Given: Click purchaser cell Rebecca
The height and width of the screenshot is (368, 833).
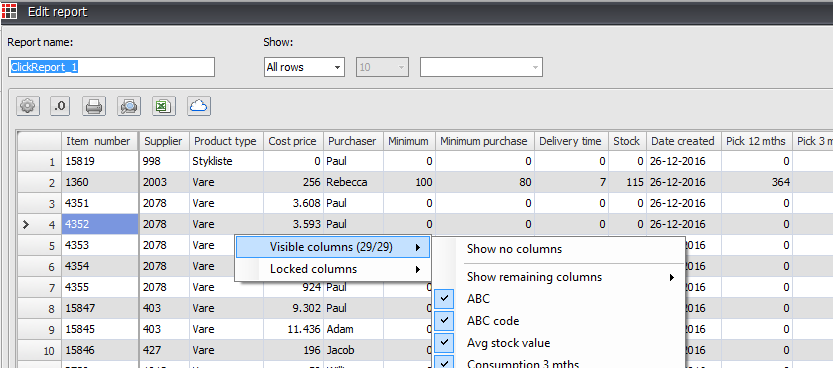Looking at the screenshot, I should pyautogui.click(x=353, y=182).
